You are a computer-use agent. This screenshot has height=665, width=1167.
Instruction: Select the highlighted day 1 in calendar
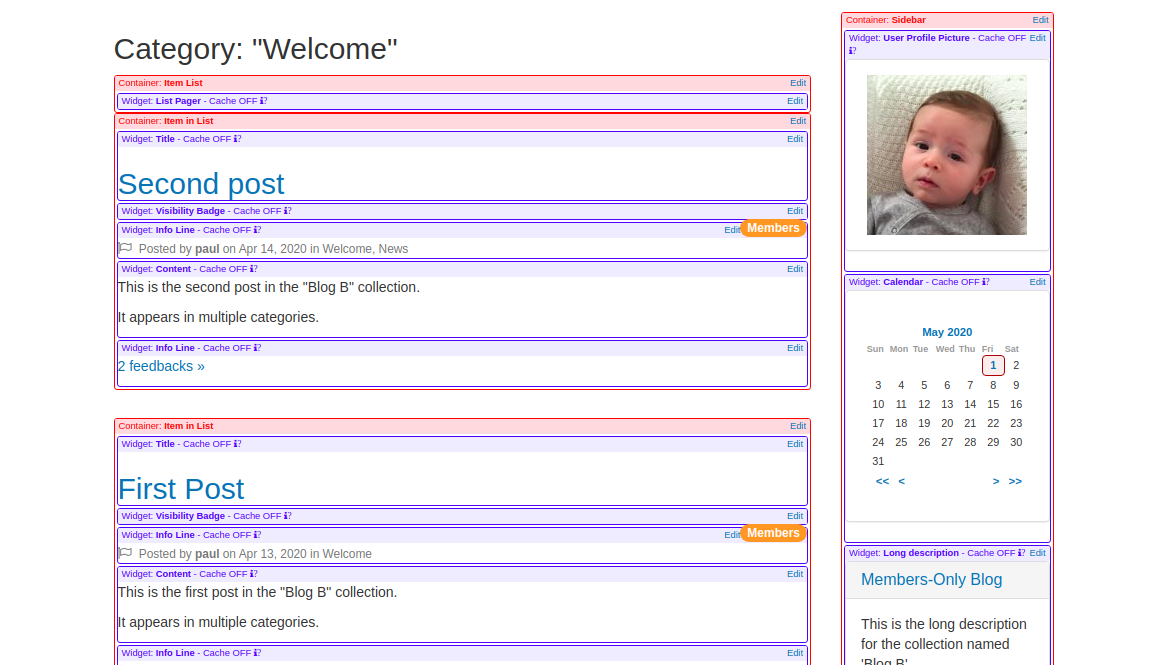pyautogui.click(x=993, y=365)
